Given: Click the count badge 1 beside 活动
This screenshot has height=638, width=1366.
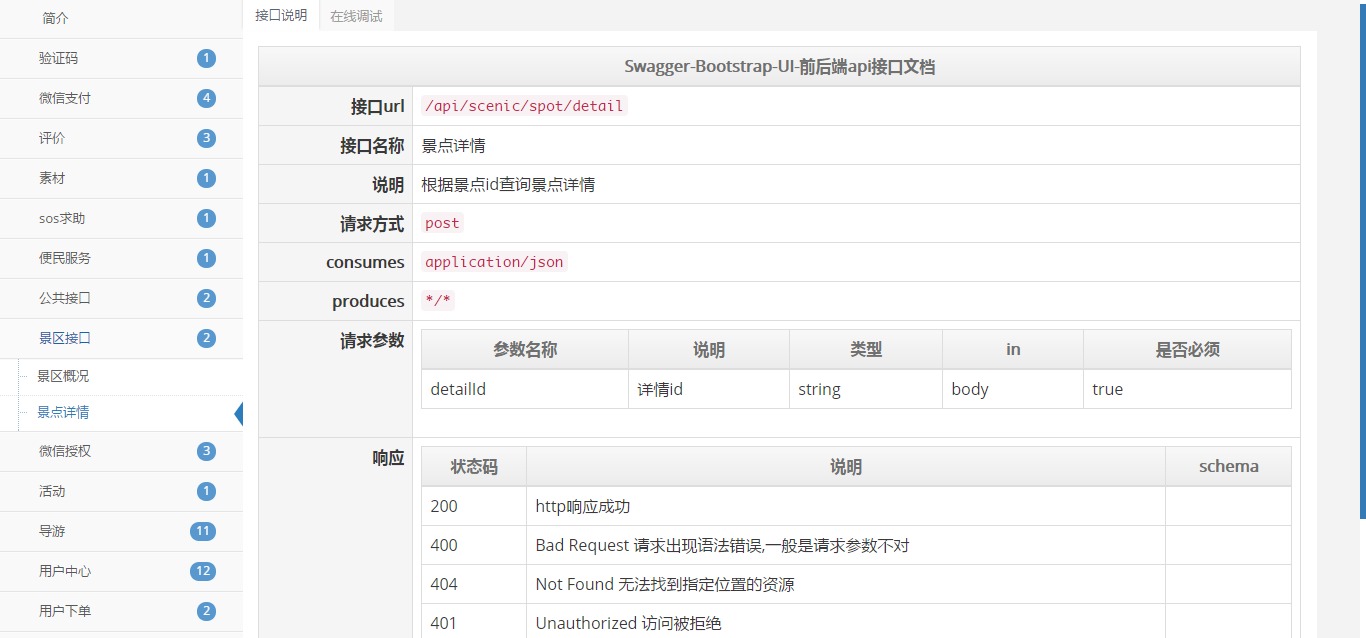Looking at the screenshot, I should 206,491.
